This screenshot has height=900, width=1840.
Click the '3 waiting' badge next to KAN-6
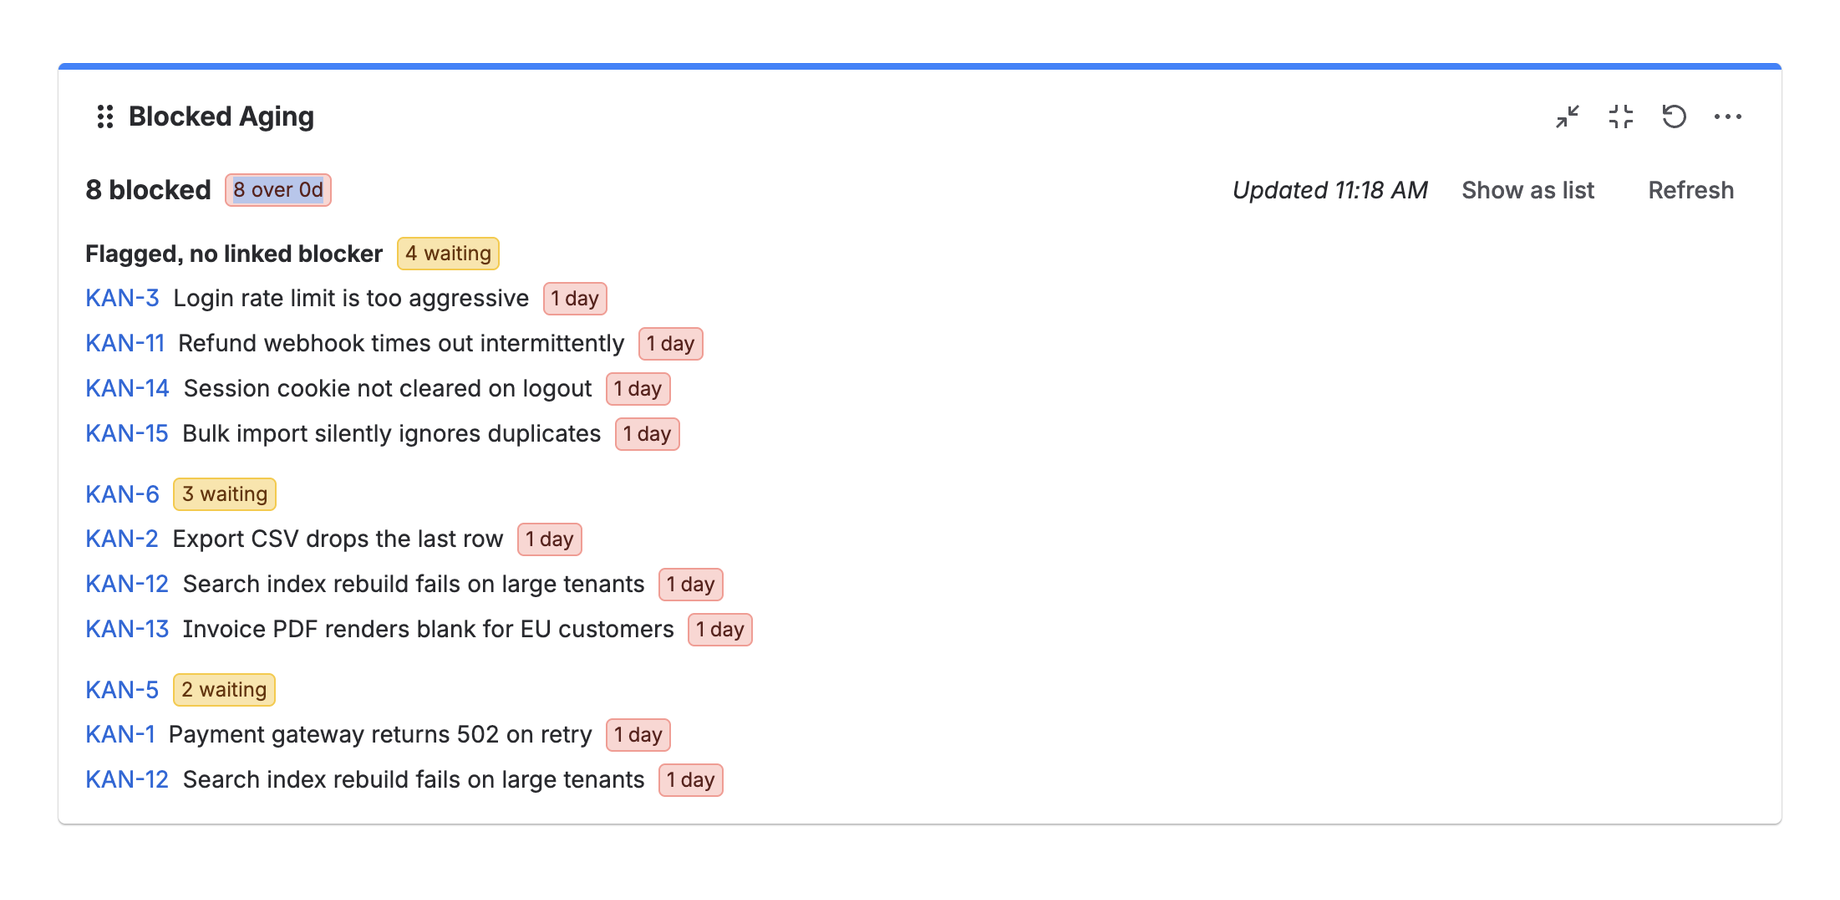225,494
